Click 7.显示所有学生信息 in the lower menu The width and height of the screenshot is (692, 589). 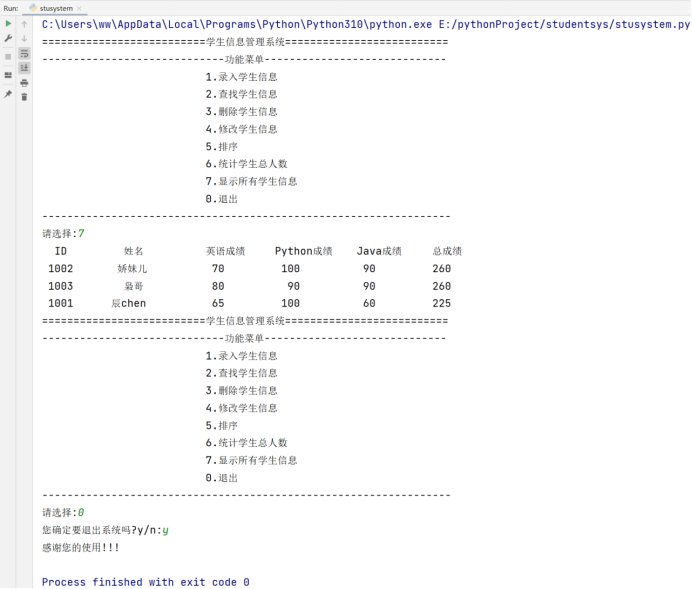tap(251, 461)
